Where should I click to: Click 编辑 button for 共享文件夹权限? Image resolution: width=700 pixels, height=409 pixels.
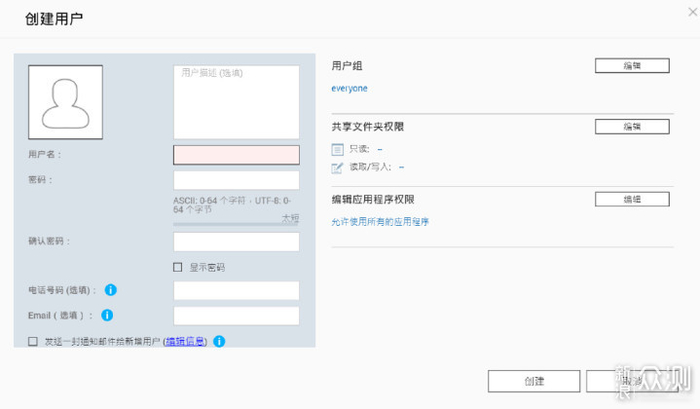click(632, 126)
